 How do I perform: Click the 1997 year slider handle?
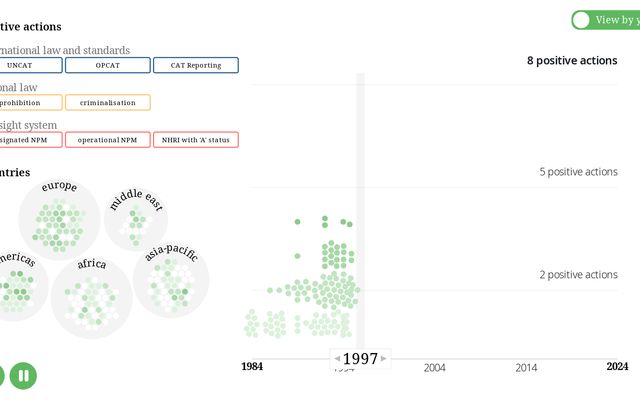click(x=360, y=359)
